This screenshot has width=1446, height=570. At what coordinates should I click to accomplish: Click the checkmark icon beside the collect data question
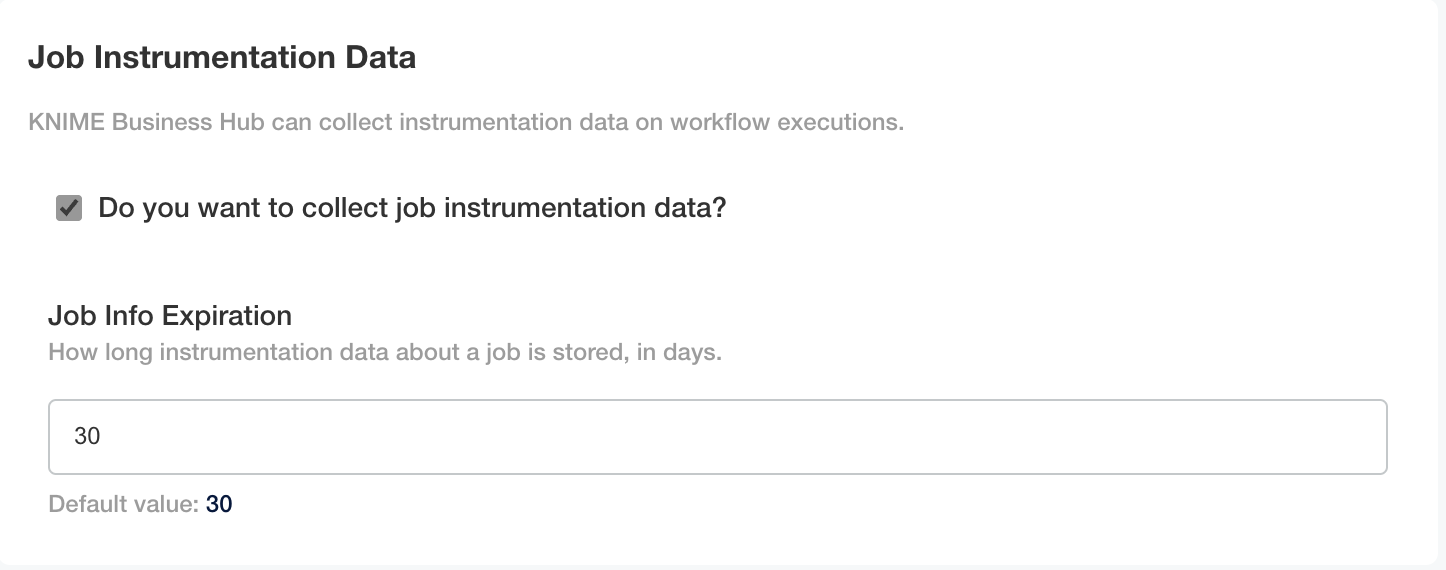69,208
